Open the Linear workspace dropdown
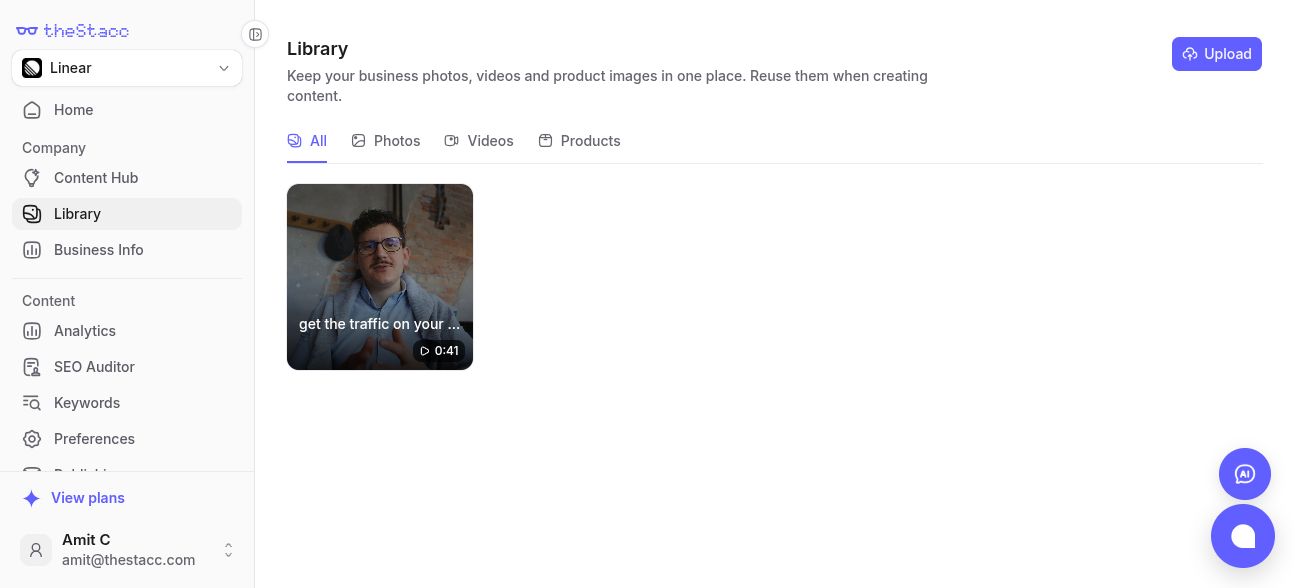 point(127,68)
